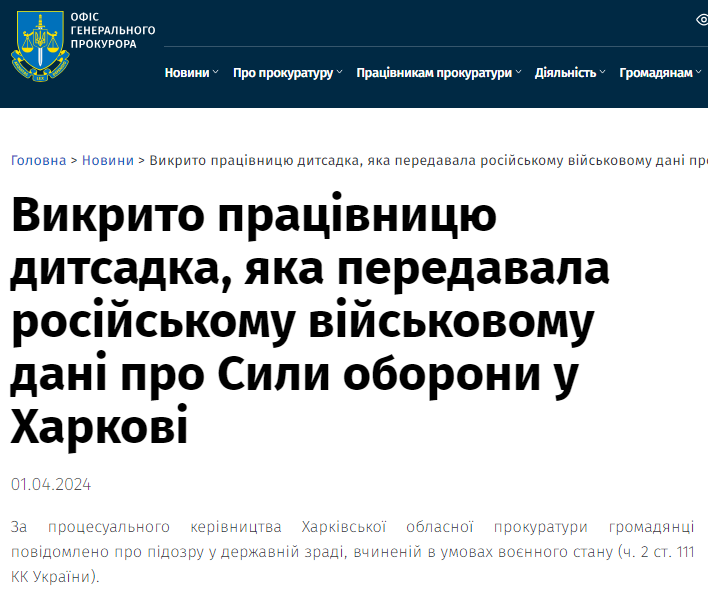Screen dimensions: 708x590
Task: Click the Офіс Генерального Прокурора header text
Action: click(112, 30)
